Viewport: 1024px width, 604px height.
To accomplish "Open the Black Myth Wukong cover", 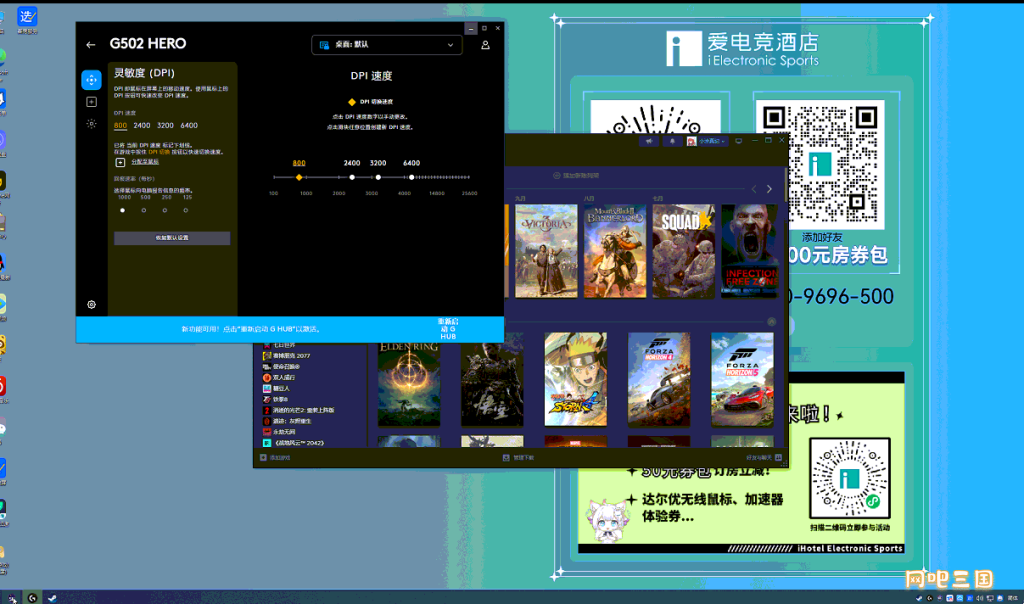I will point(492,380).
